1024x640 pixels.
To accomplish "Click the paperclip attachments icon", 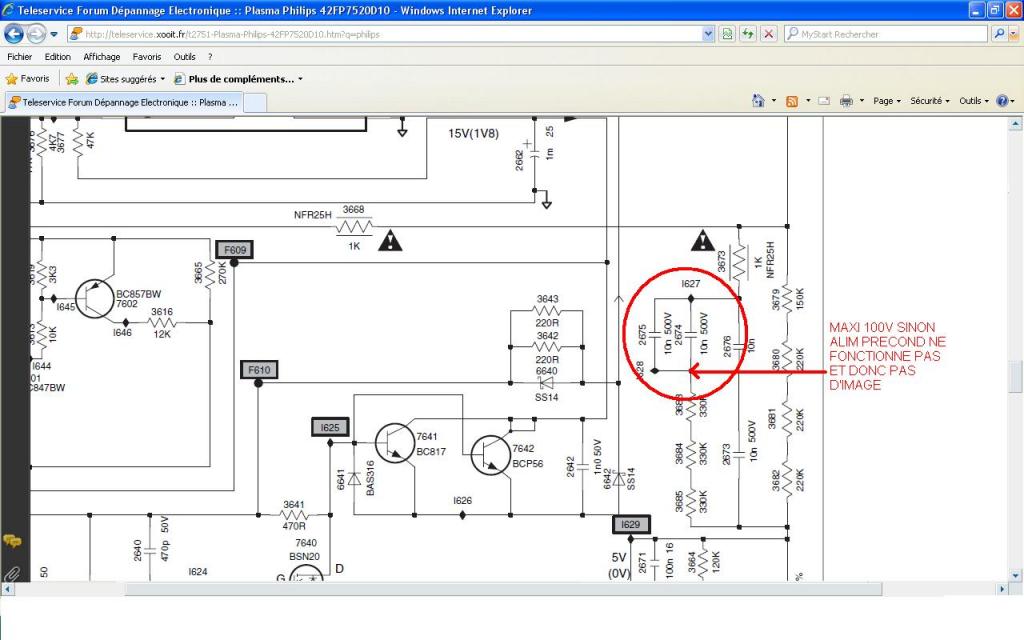I will 12,574.
